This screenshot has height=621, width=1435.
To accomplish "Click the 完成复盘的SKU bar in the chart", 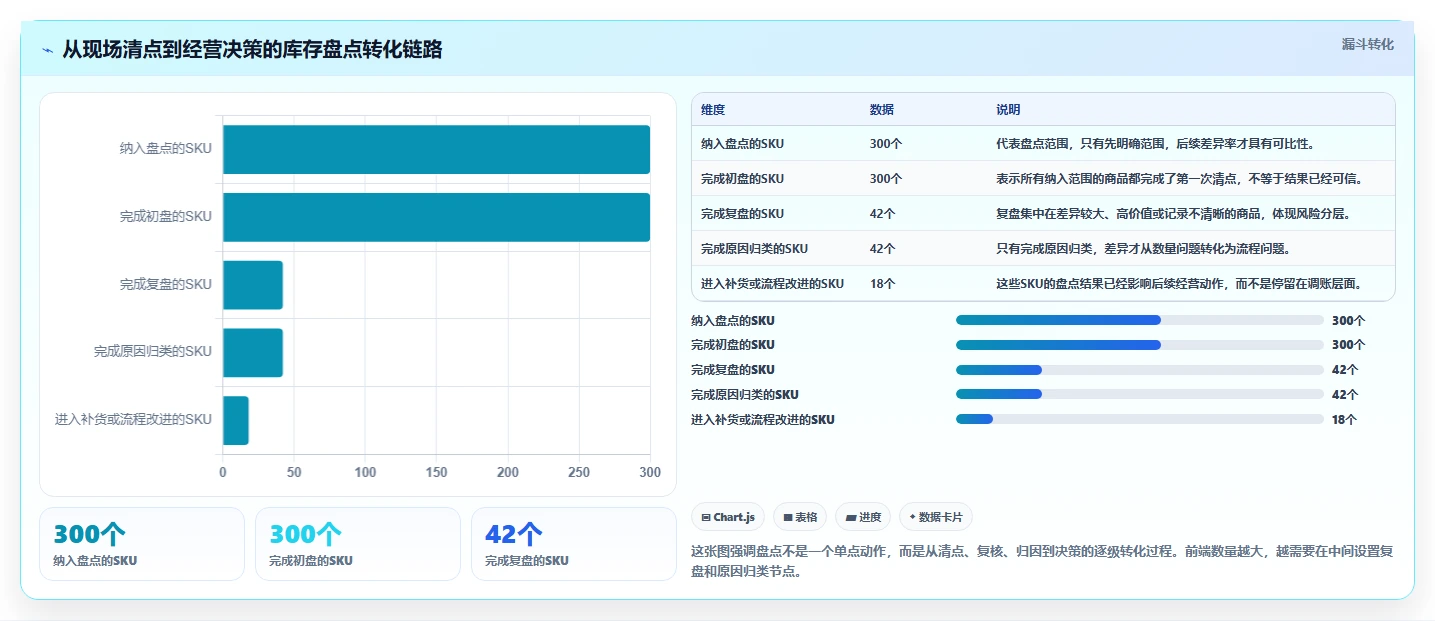I will click(253, 285).
